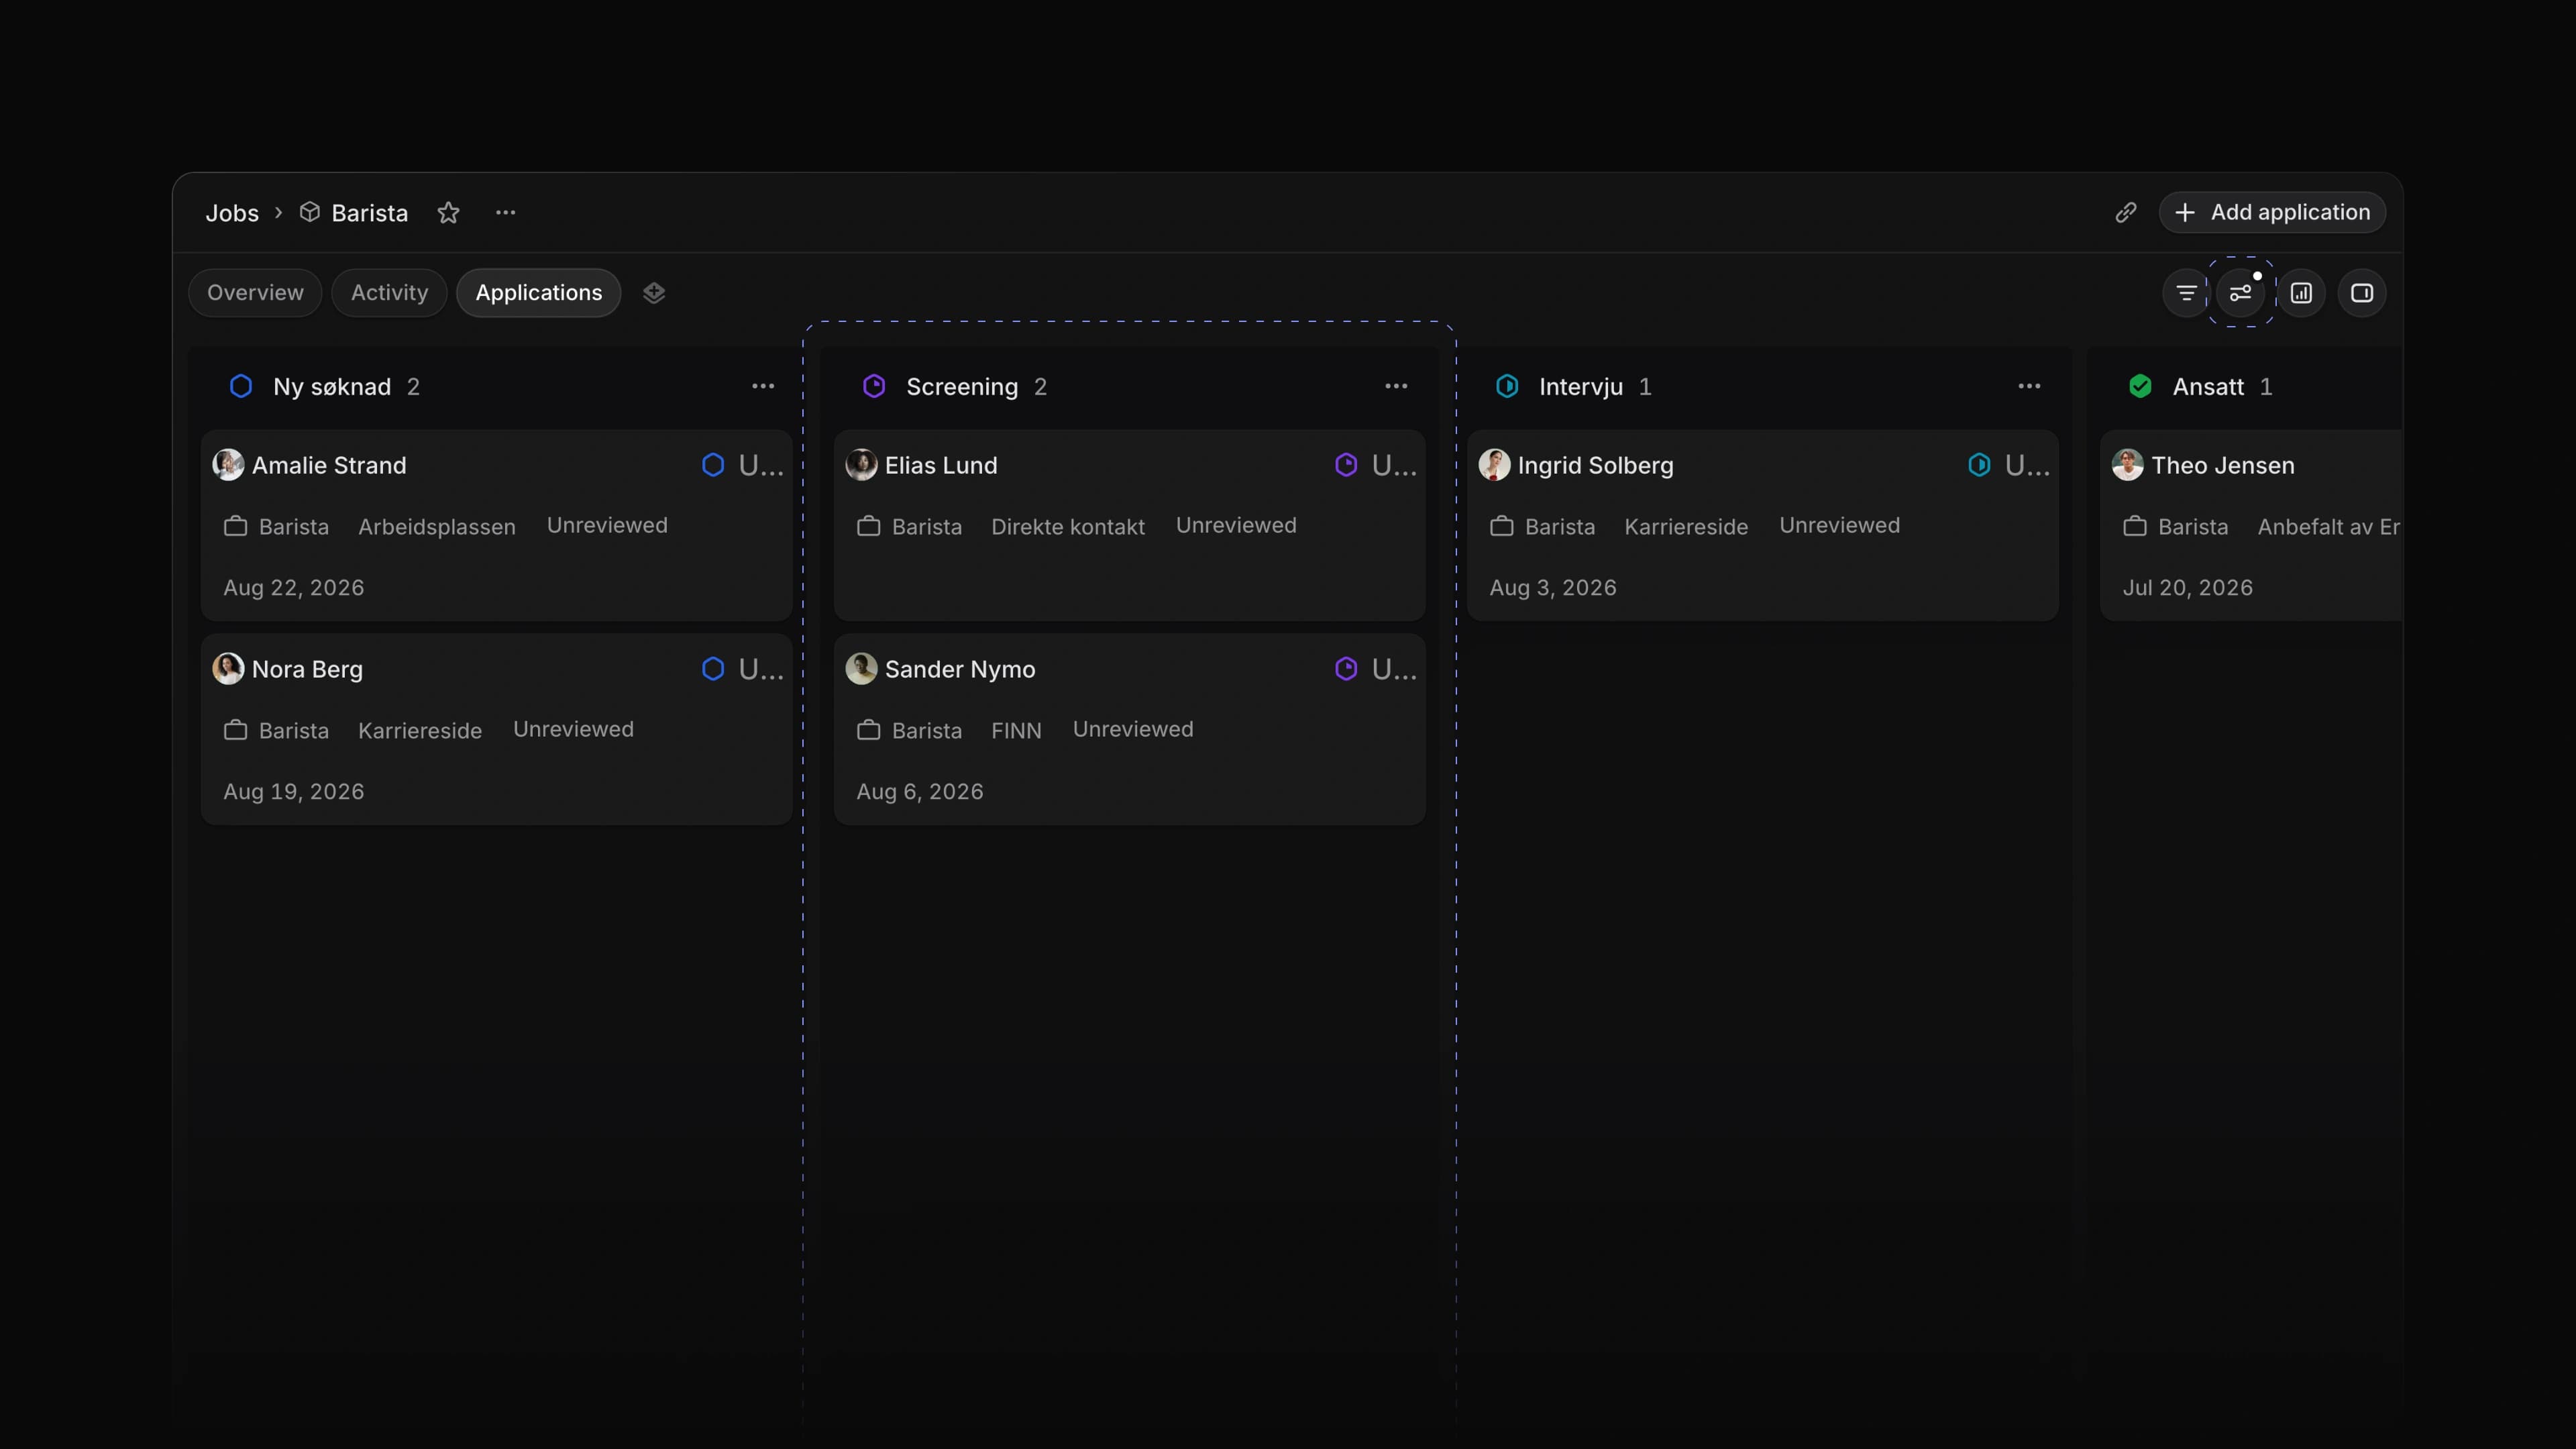Open Sander Nymo application card
The image size is (2576, 1449).
pos(1130,729)
